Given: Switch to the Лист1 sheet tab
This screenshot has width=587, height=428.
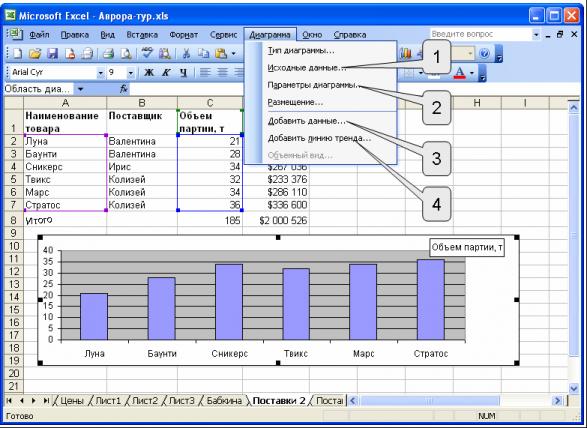Looking at the screenshot, I should tap(108, 401).
